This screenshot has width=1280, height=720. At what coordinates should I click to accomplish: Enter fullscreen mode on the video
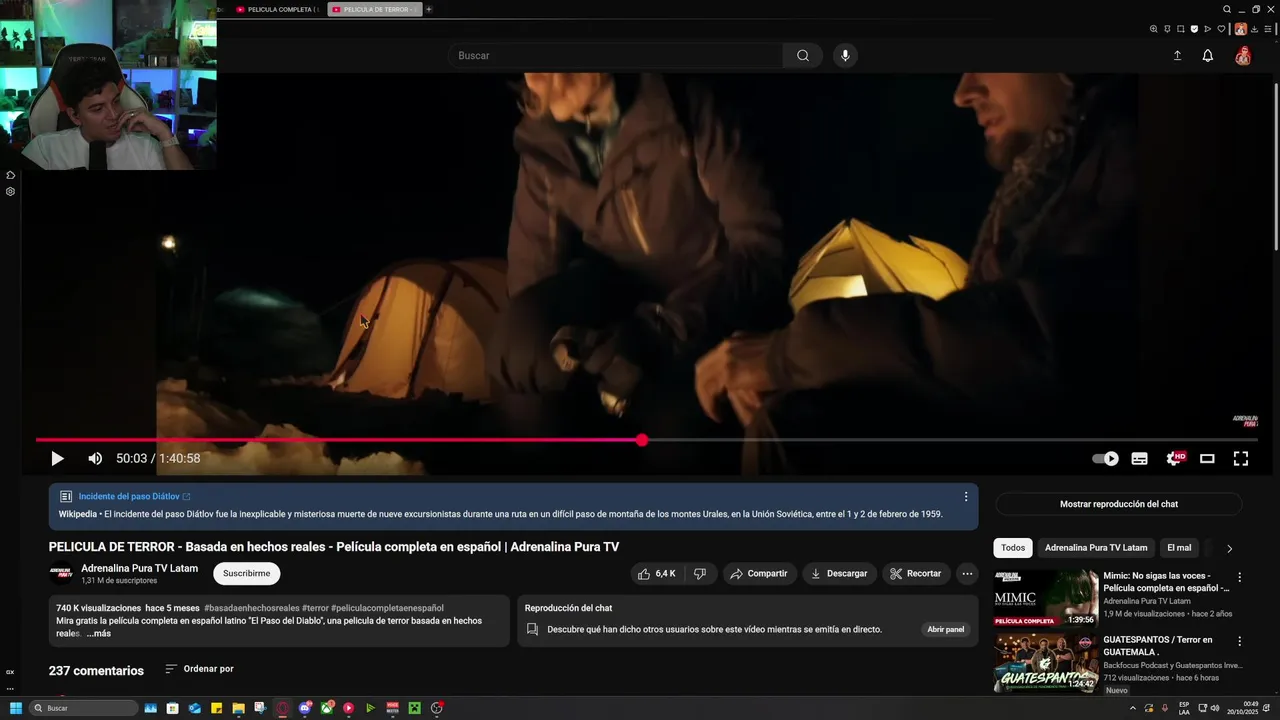point(1241,458)
